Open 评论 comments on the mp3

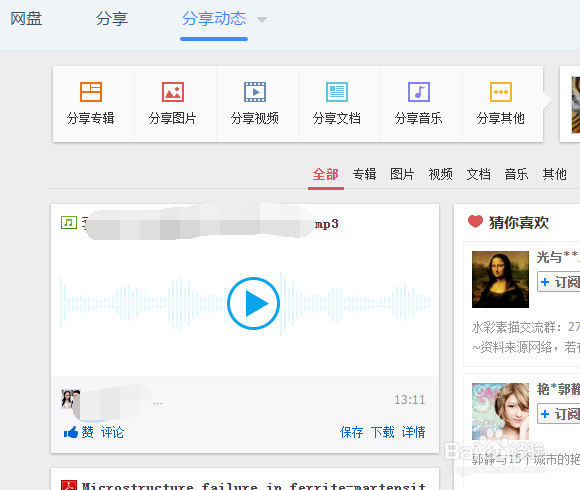(x=112, y=432)
